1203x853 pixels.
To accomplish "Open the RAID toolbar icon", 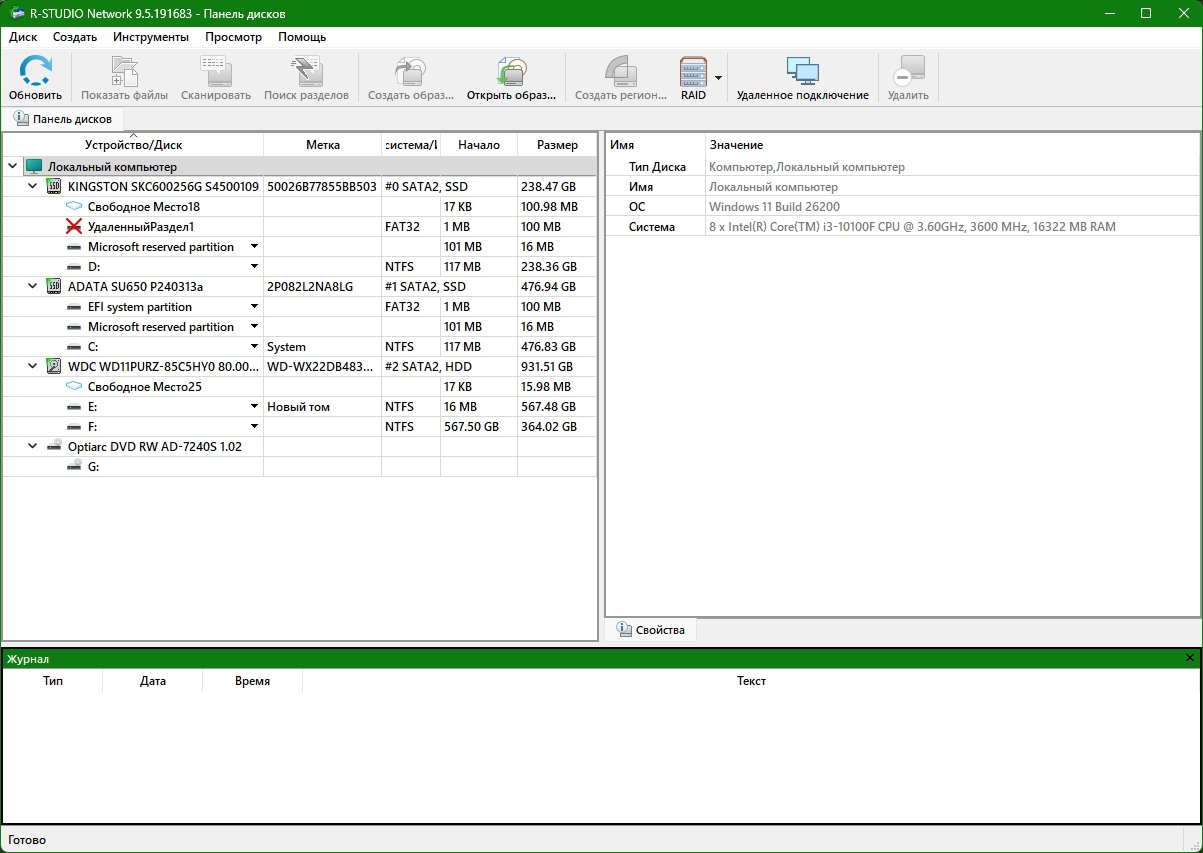I will 693,72.
